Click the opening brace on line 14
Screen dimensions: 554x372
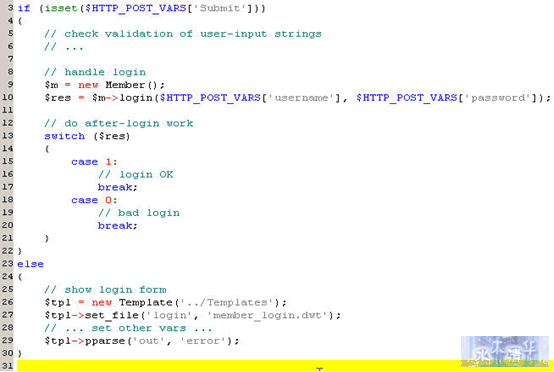point(47,149)
